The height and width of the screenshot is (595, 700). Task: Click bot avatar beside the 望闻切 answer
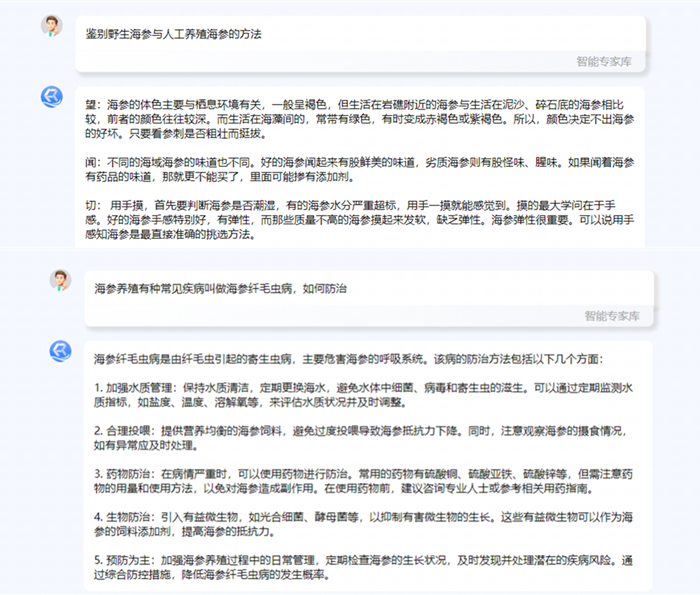pos(52,97)
